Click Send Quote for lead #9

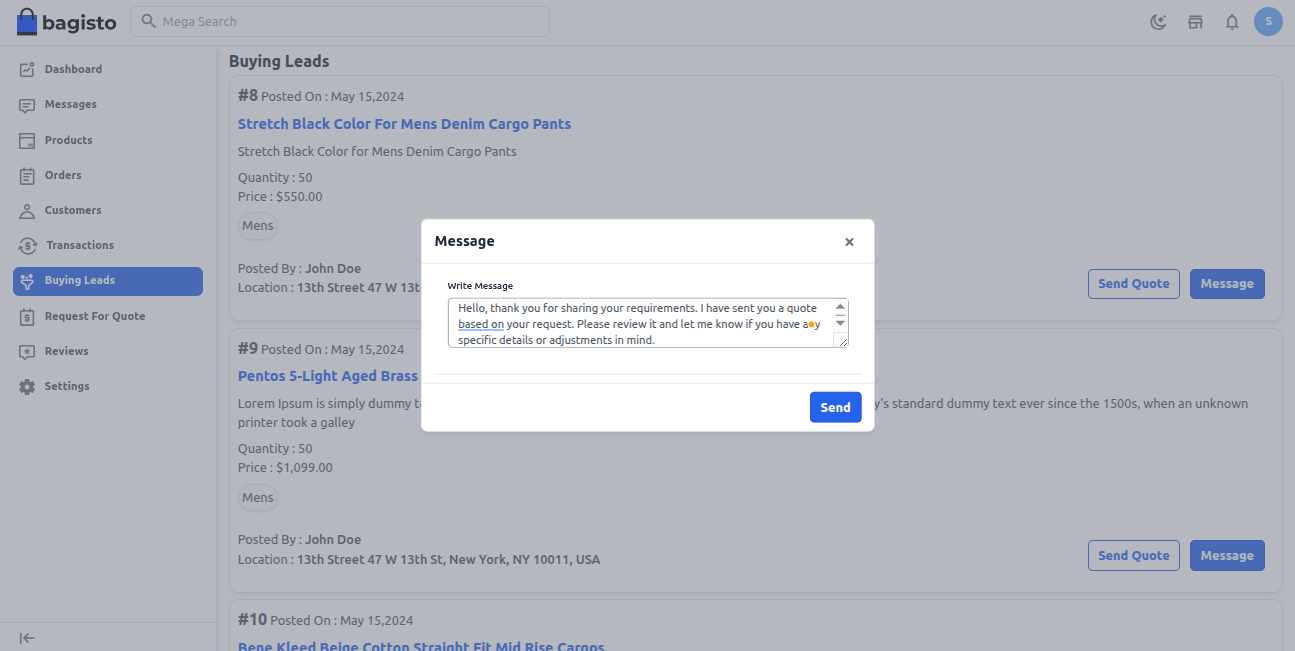coord(1133,555)
